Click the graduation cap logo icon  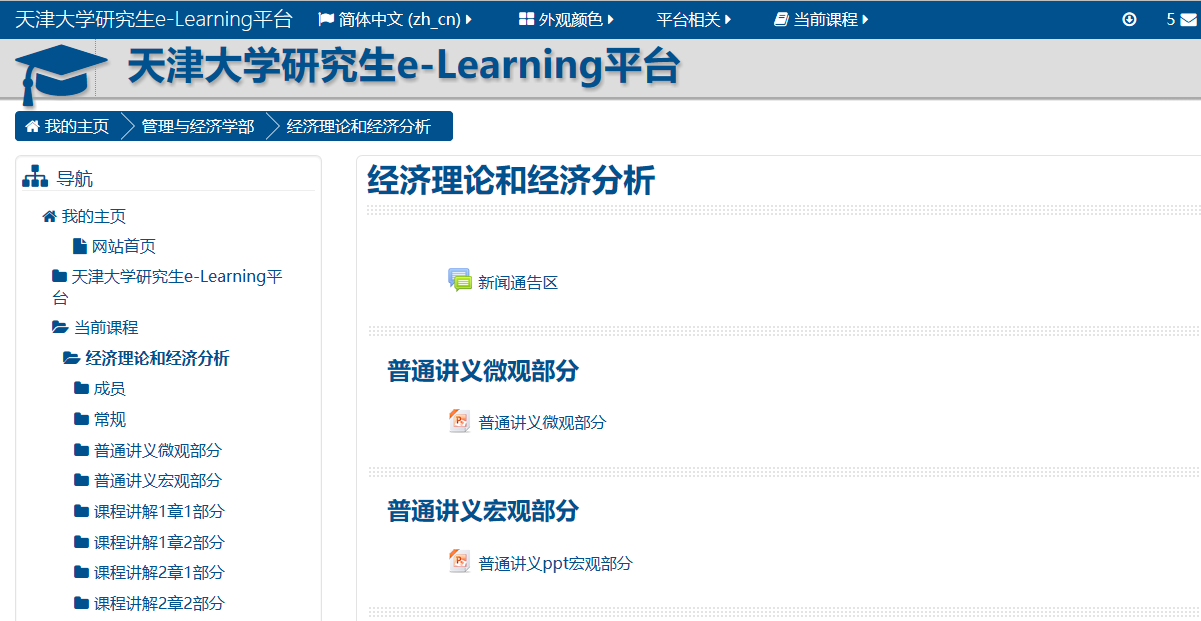(60, 72)
